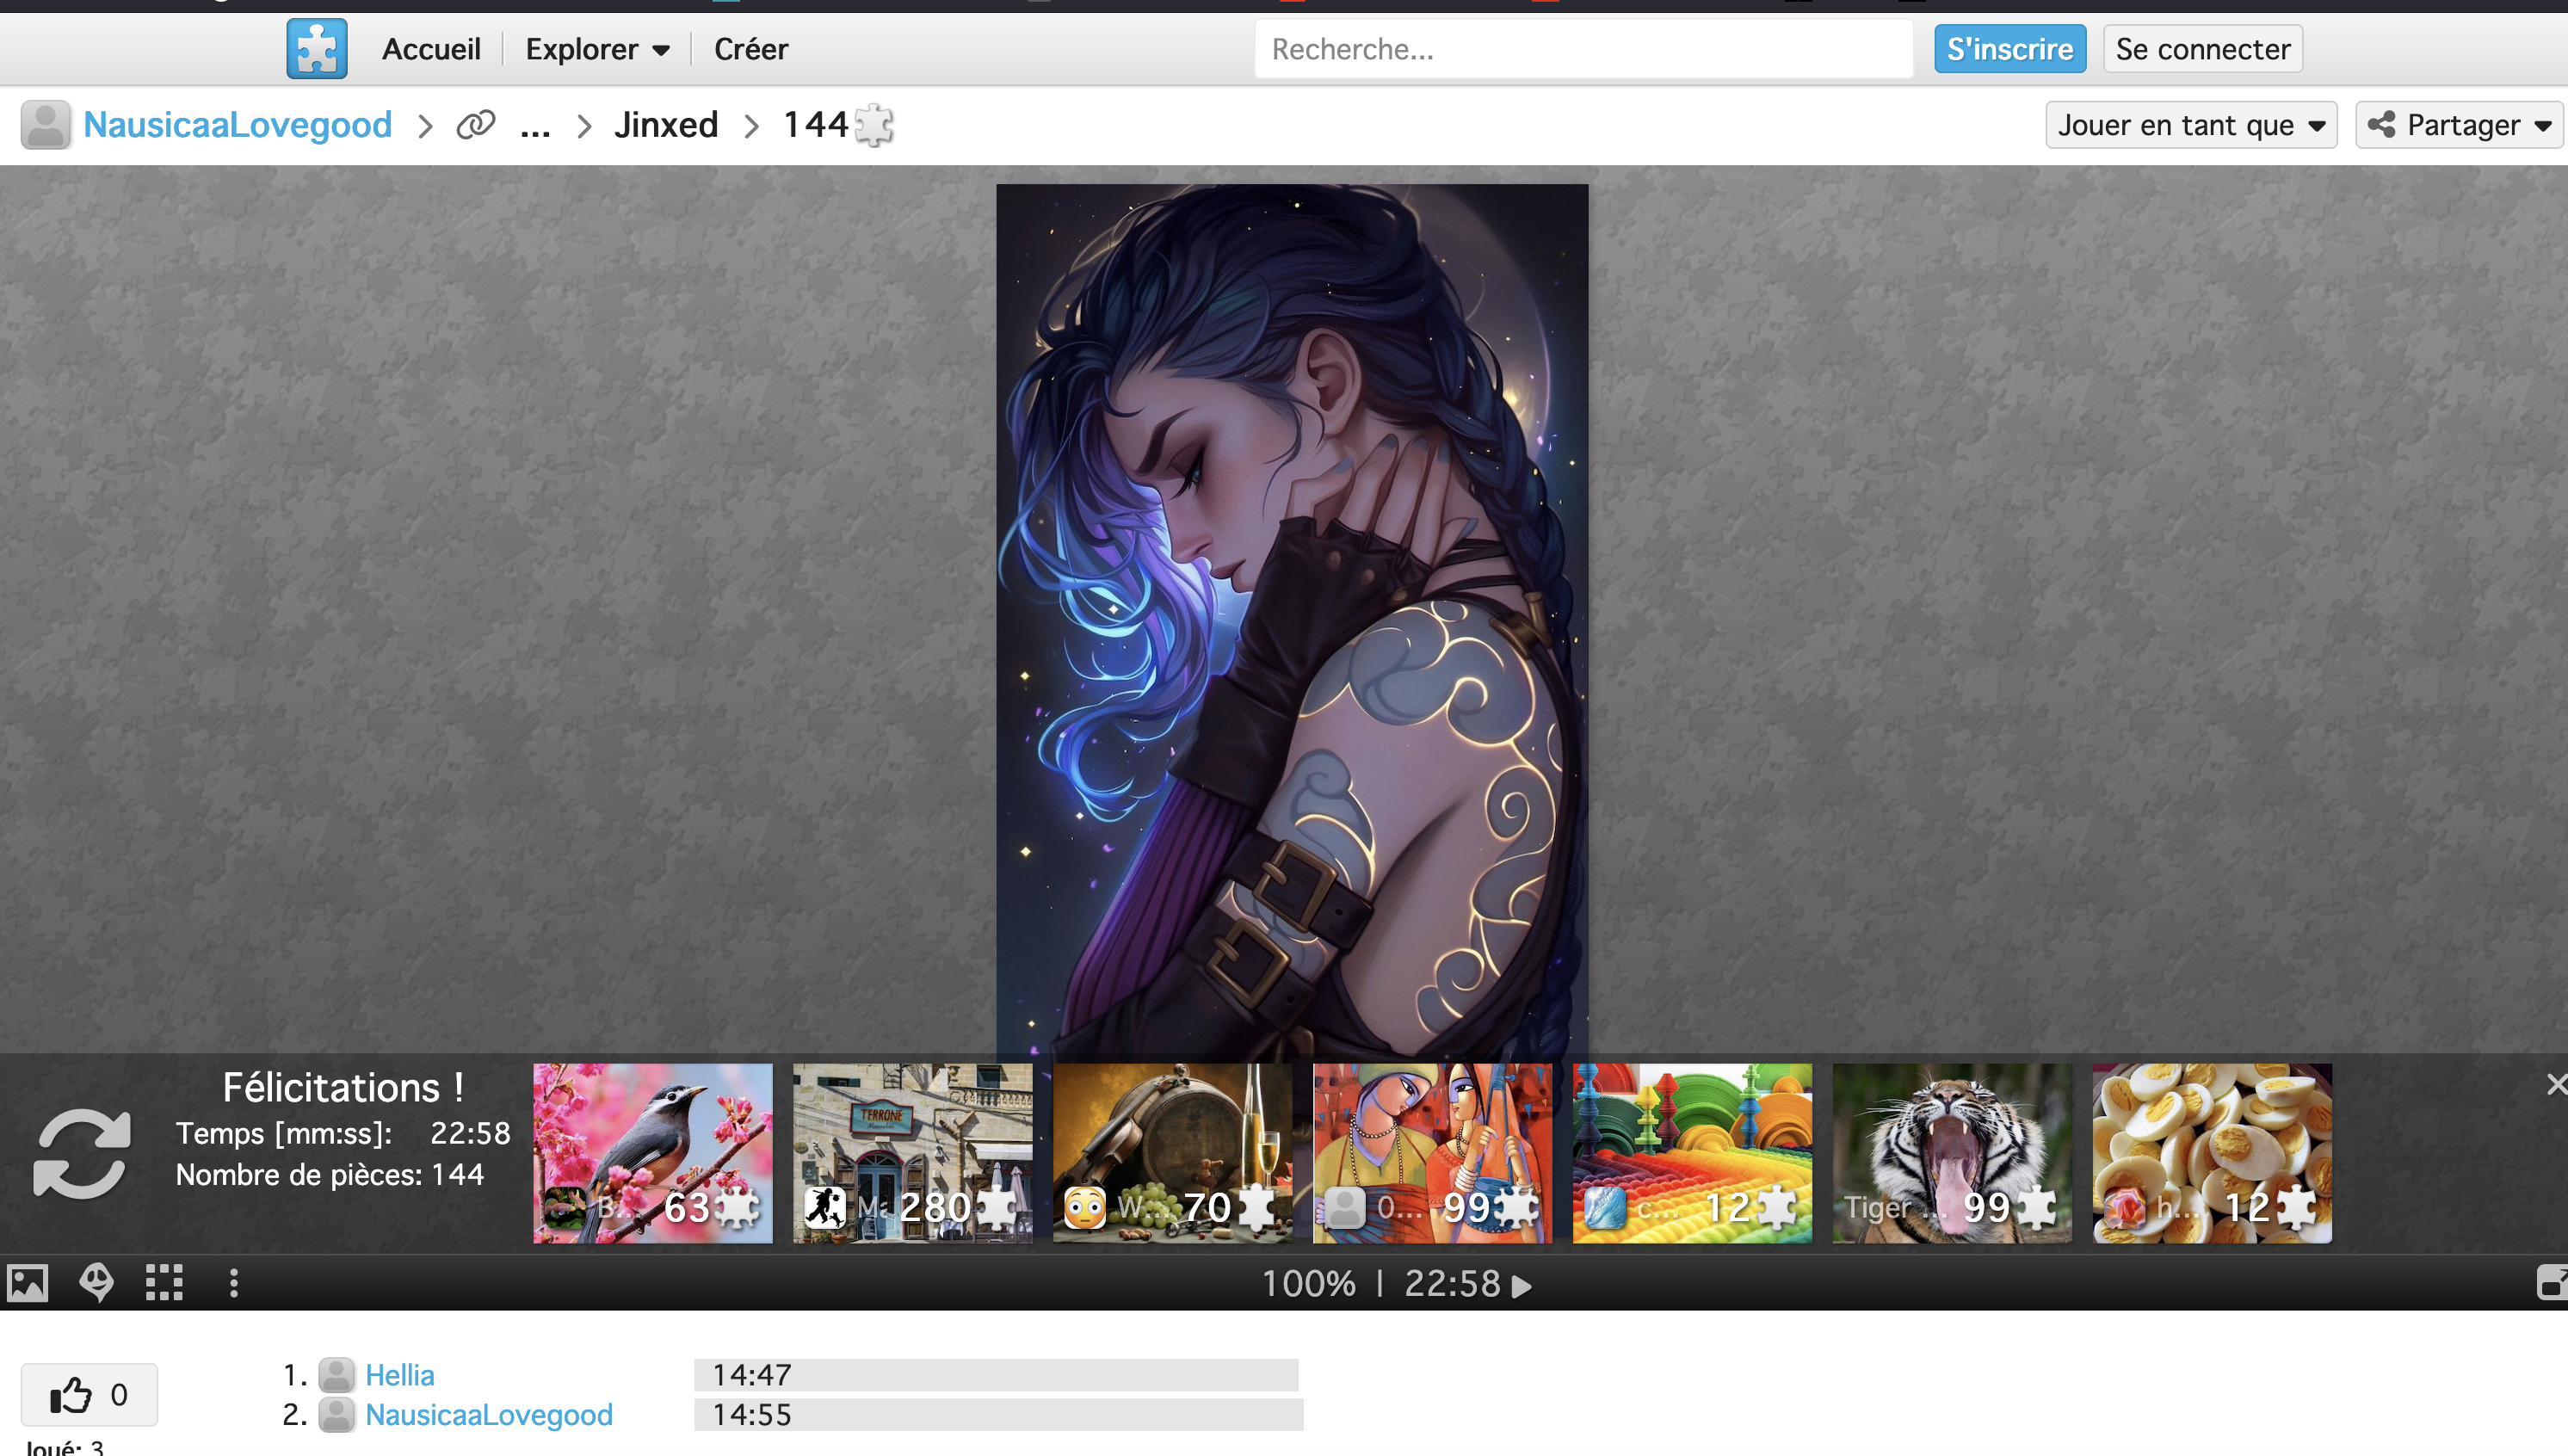Image resolution: width=2568 pixels, height=1456 pixels.
Task: Click the link chain icon in breadcrumb
Action: pyautogui.click(x=476, y=125)
